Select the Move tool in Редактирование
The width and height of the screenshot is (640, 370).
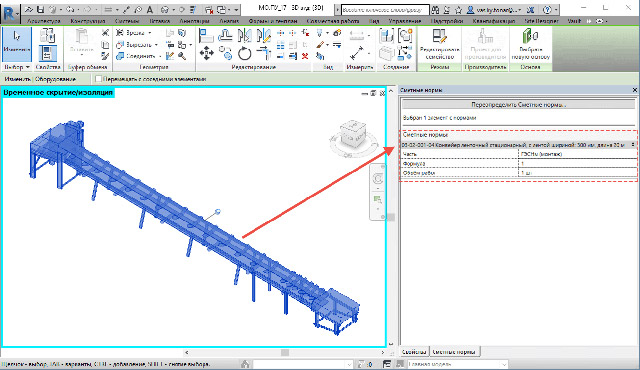(207, 53)
